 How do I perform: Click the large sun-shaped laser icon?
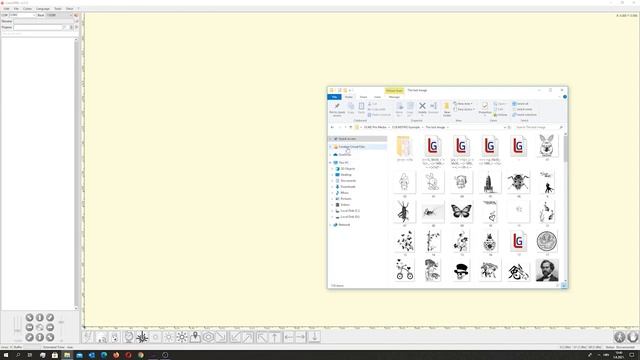pos(182,337)
